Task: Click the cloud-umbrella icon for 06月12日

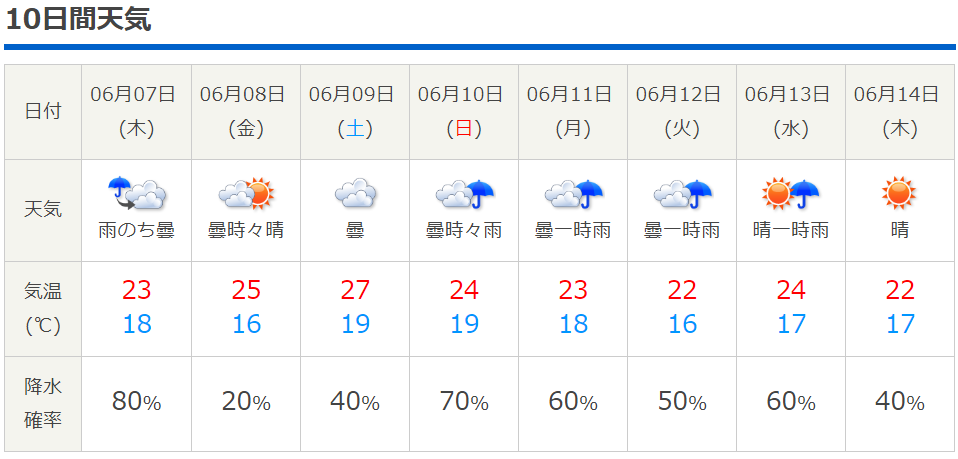Action: pyautogui.click(x=682, y=194)
